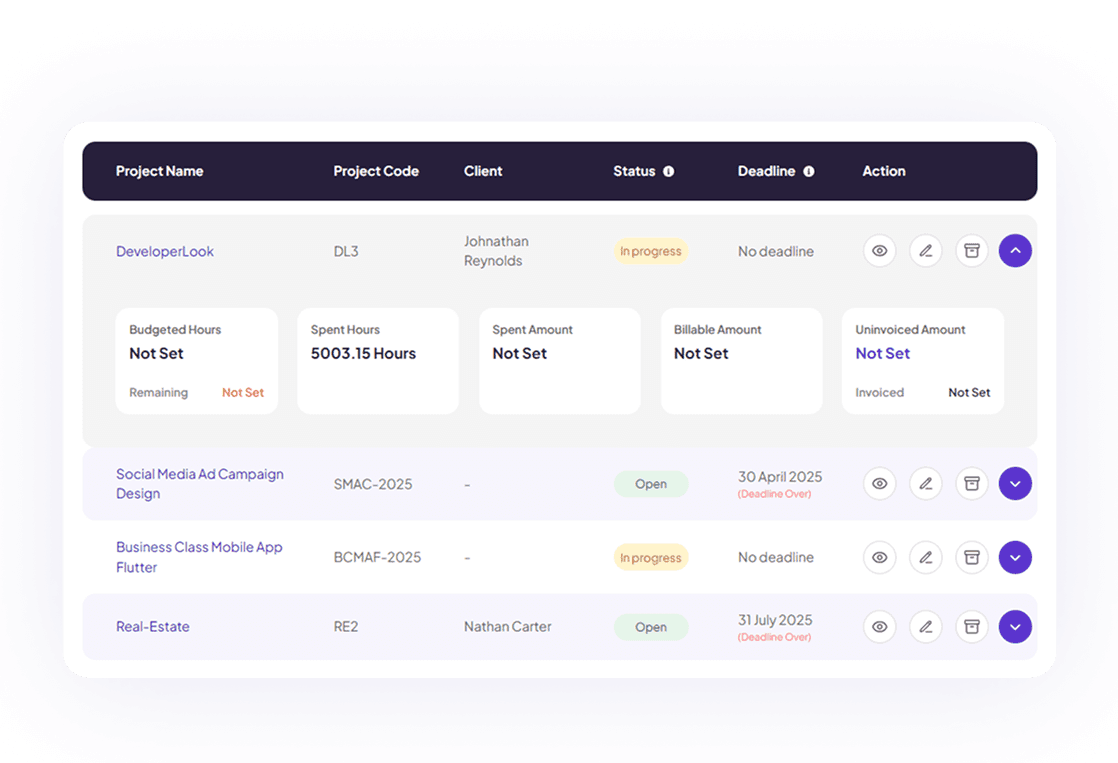
Task: Click the Project Name column header
Action: click(x=160, y=171)
